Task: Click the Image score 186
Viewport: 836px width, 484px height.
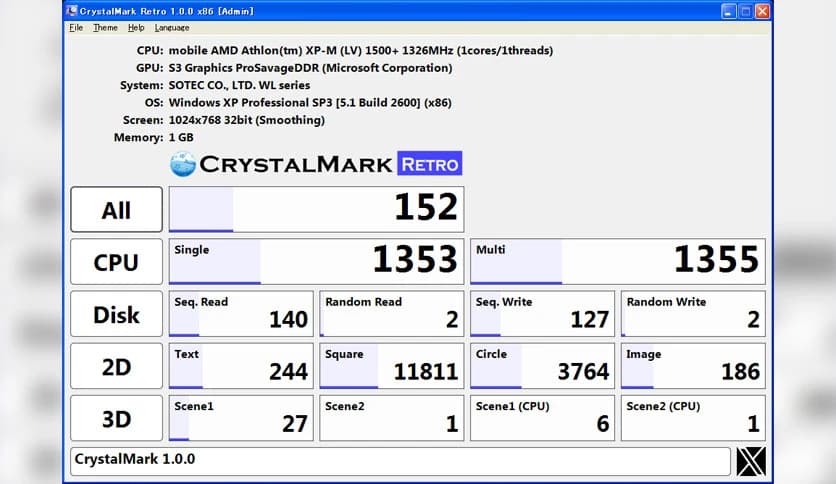Action: [x=693, y=366]
